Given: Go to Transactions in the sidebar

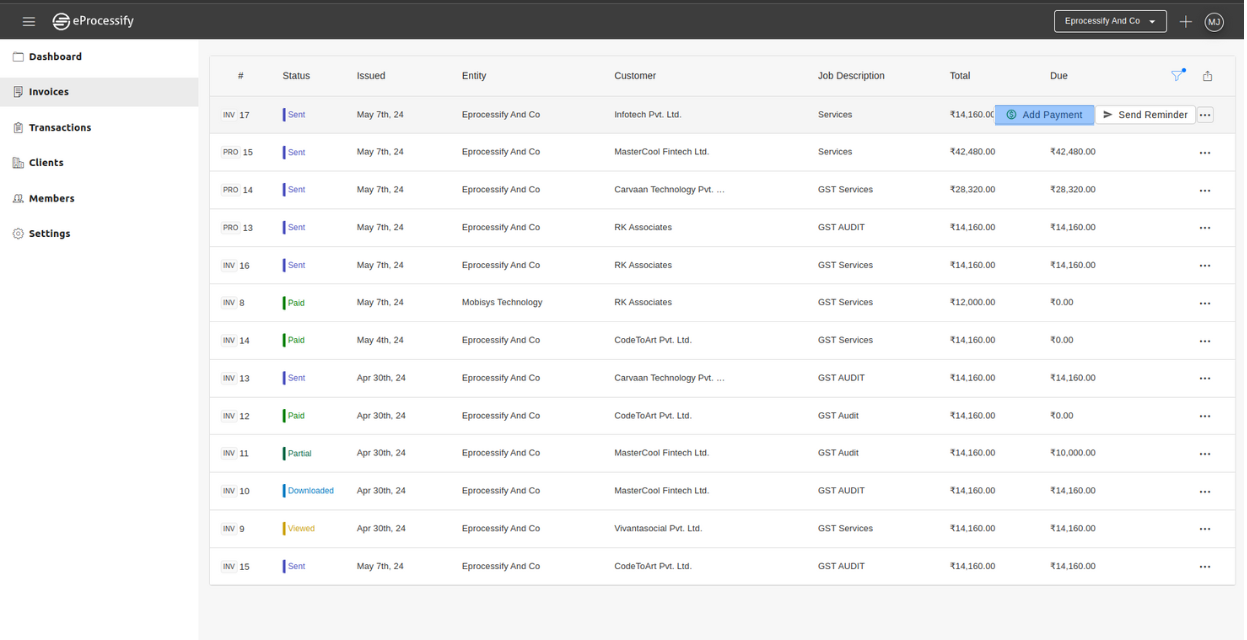Looking at the screenshot, I should click(x=59, y=128).
